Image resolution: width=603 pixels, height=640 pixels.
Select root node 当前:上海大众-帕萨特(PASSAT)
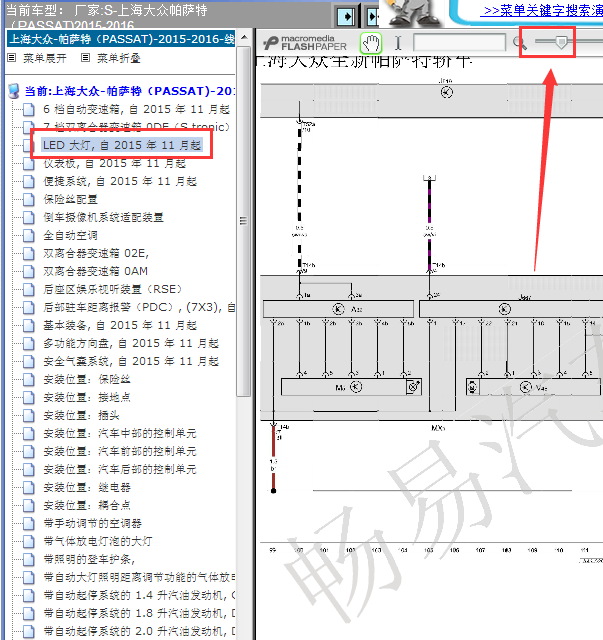tap(130, 91)
